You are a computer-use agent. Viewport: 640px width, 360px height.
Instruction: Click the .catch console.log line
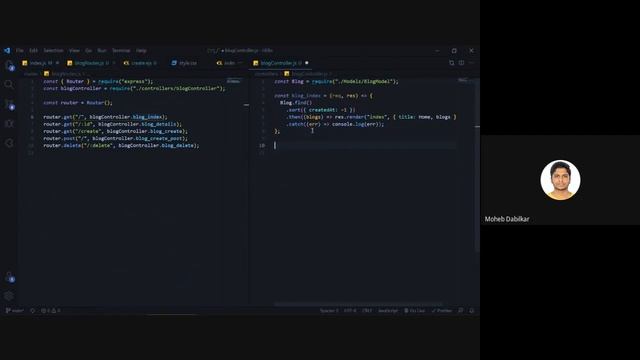point(335,124)
